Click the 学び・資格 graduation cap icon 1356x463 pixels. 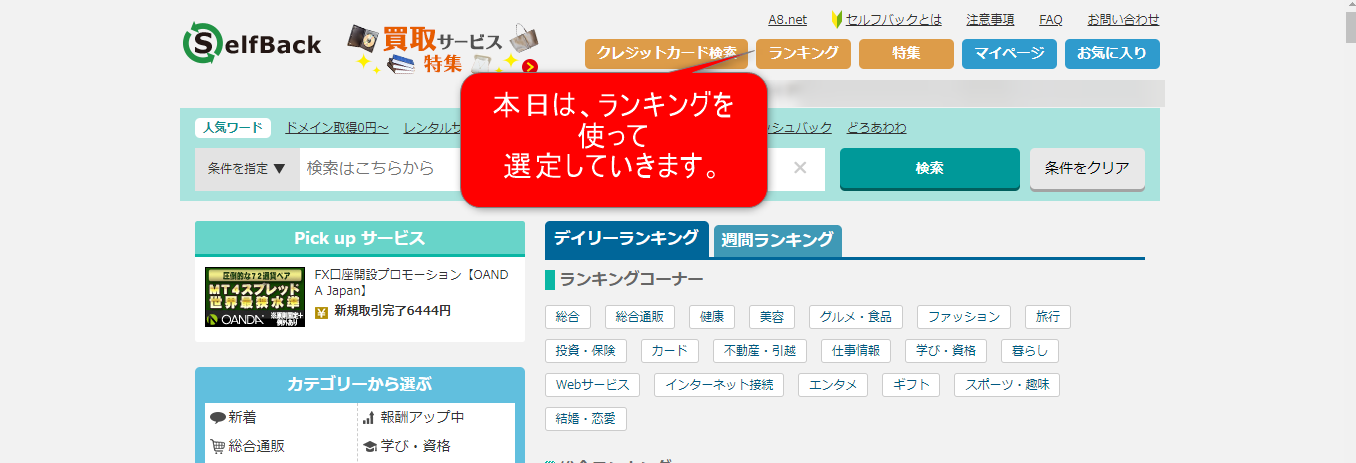(369, 446)
